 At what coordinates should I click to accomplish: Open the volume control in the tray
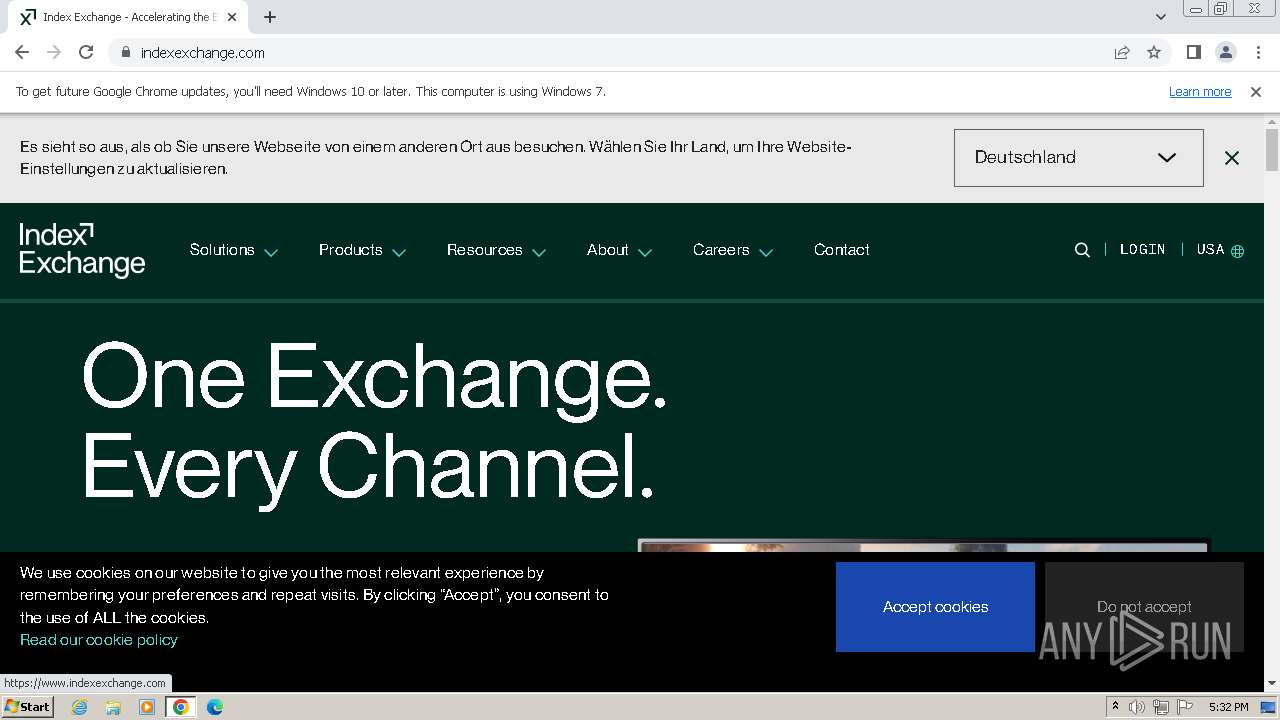[x=1137, y=707]
